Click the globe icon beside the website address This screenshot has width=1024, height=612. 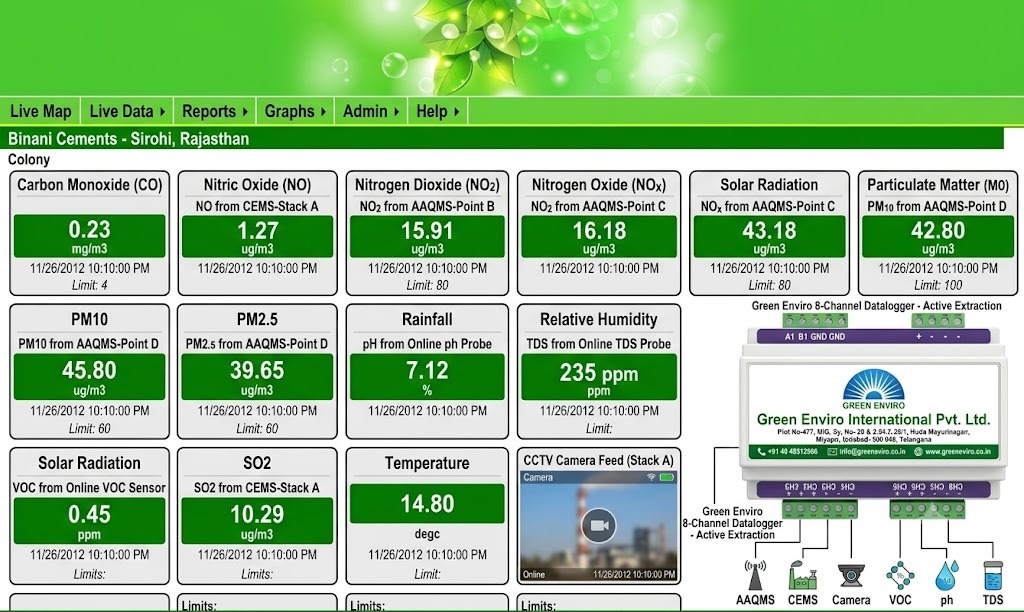coord(918,451)
